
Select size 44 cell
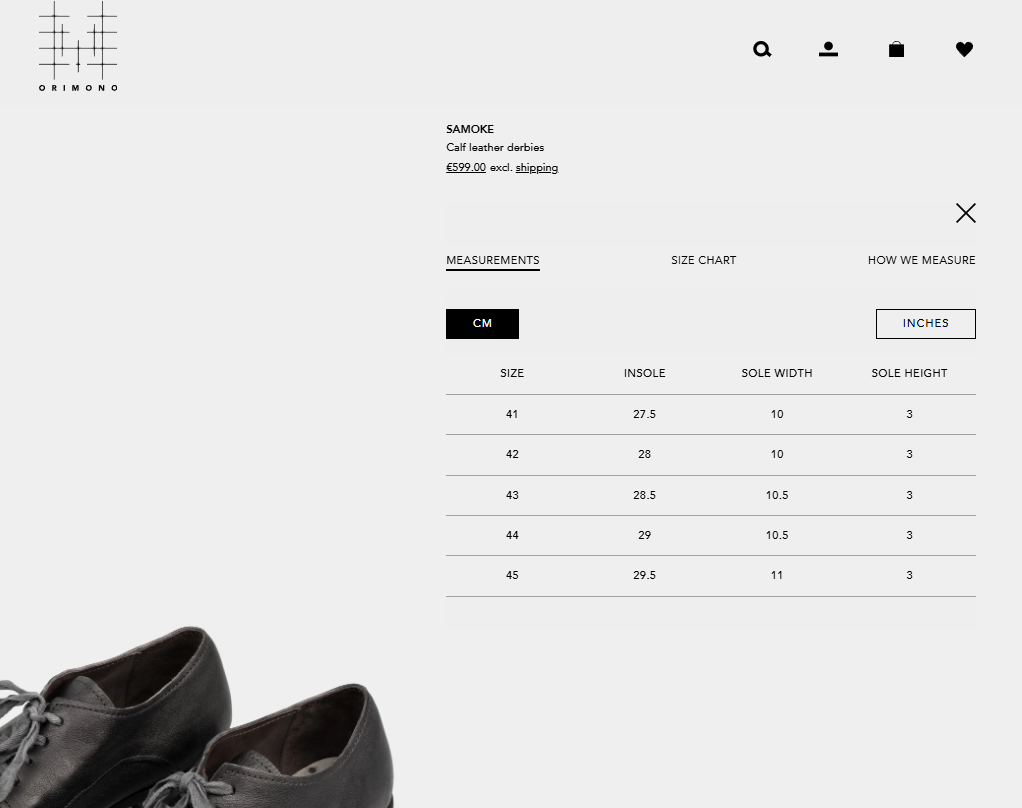512,536
